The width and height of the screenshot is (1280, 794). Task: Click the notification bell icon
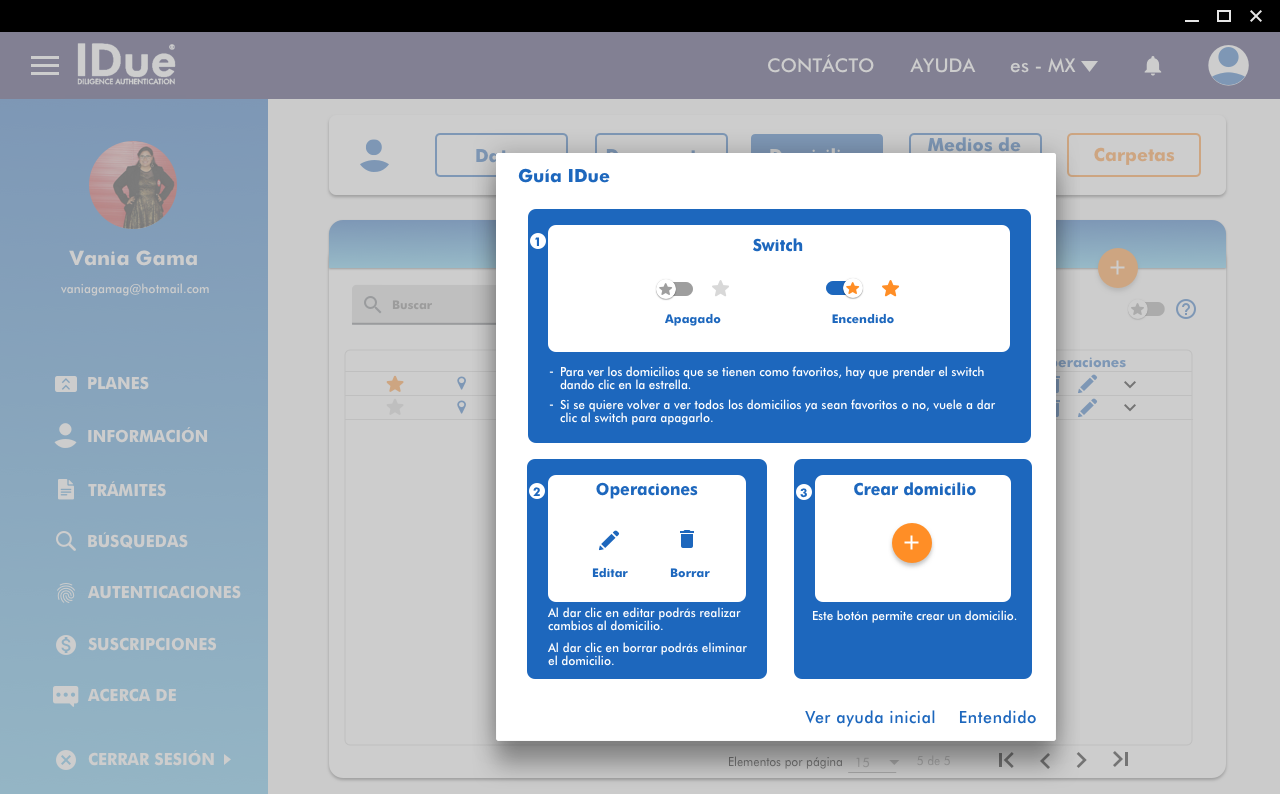[x=1153, y=66]
